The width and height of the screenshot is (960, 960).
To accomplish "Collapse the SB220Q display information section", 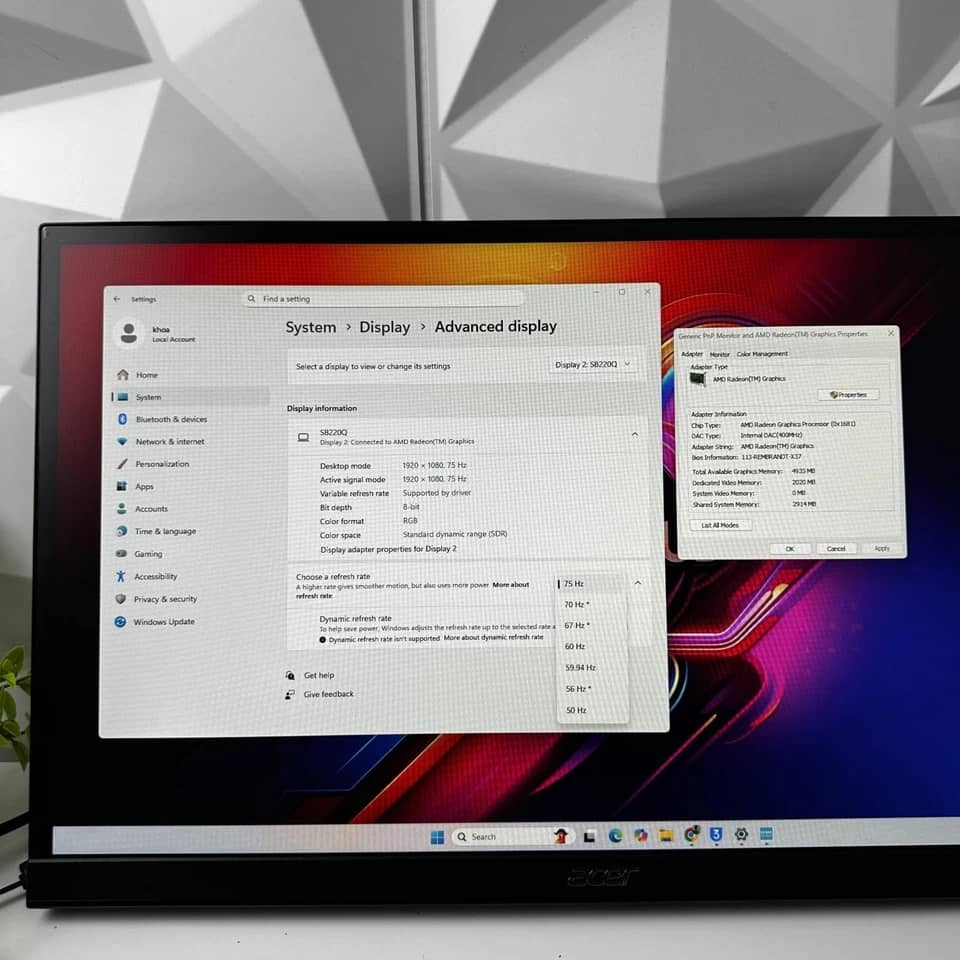I will (x=634, y=434).
